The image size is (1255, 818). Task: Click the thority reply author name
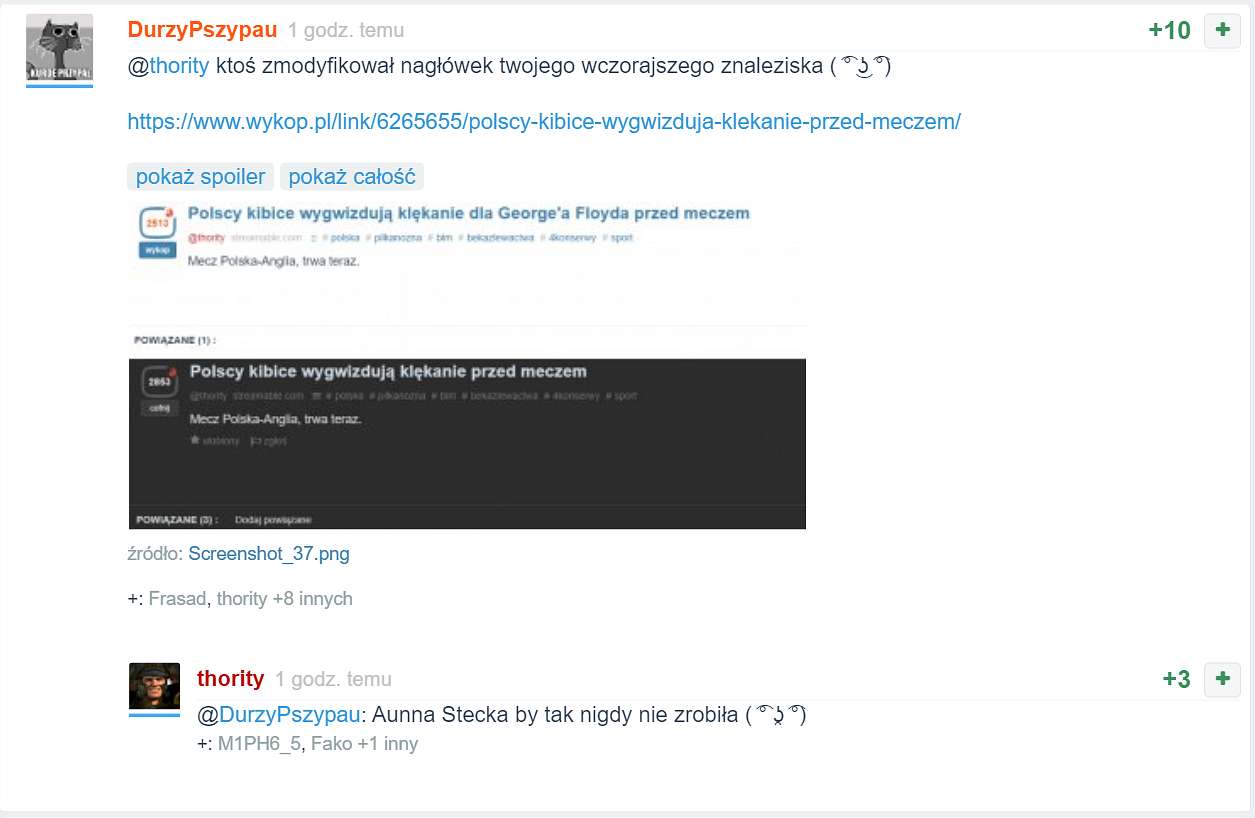[231, 679]
